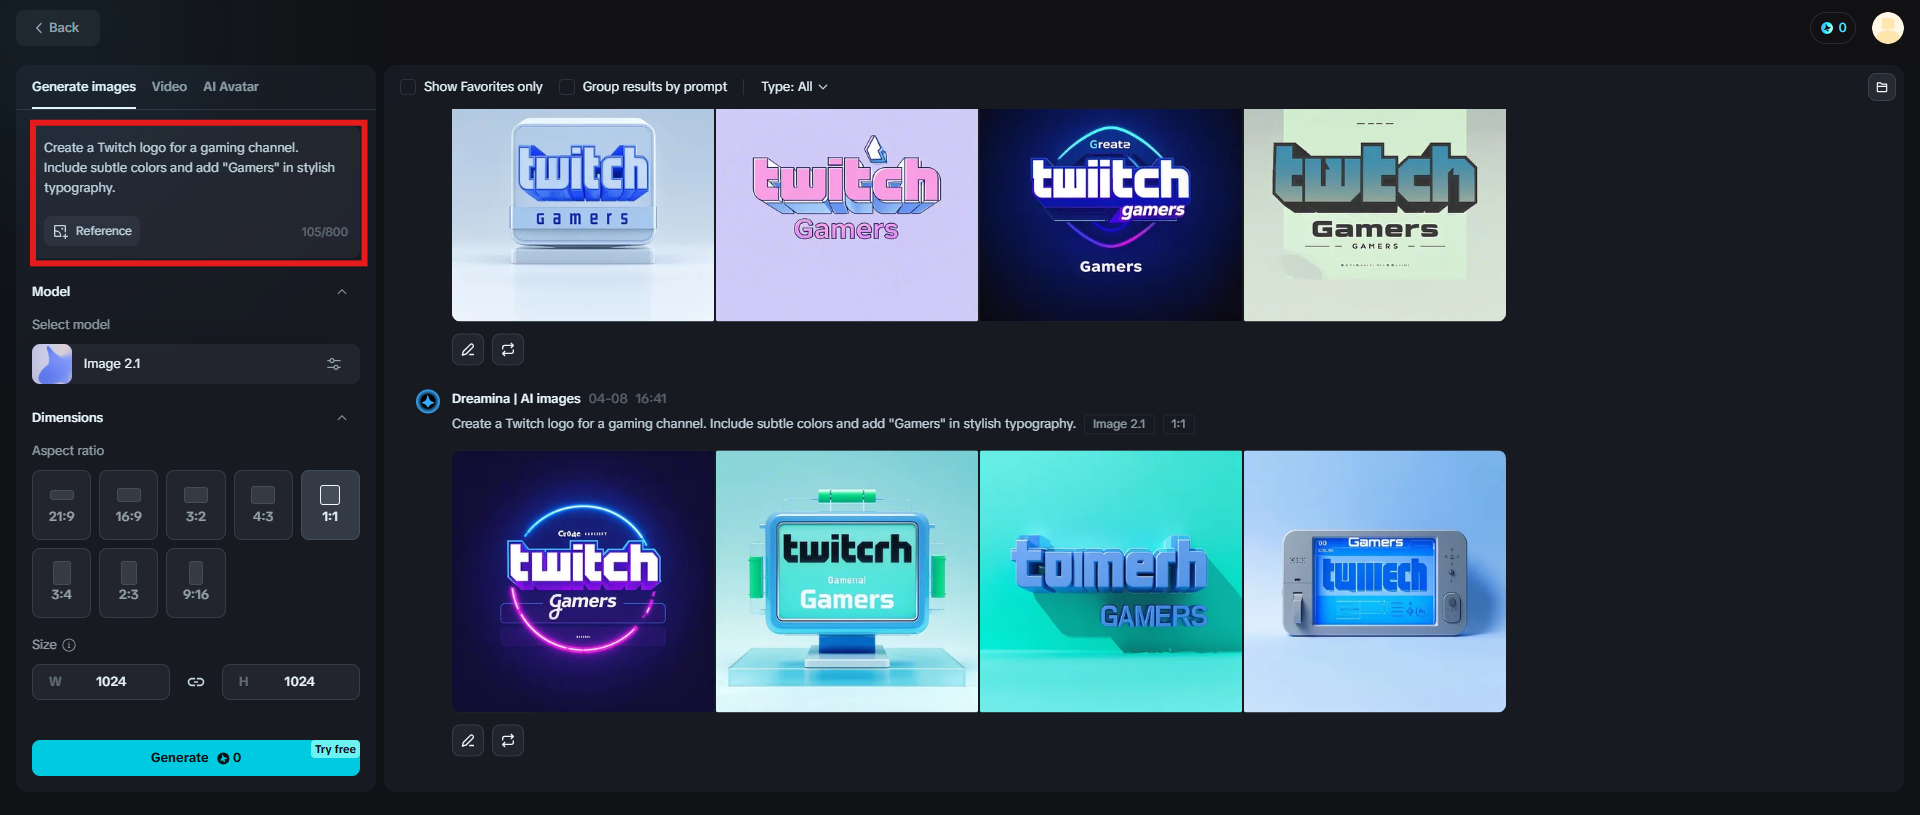Open the AI Avatar tab
Viewport: 1920px width, 815px height.
[231, 87]
